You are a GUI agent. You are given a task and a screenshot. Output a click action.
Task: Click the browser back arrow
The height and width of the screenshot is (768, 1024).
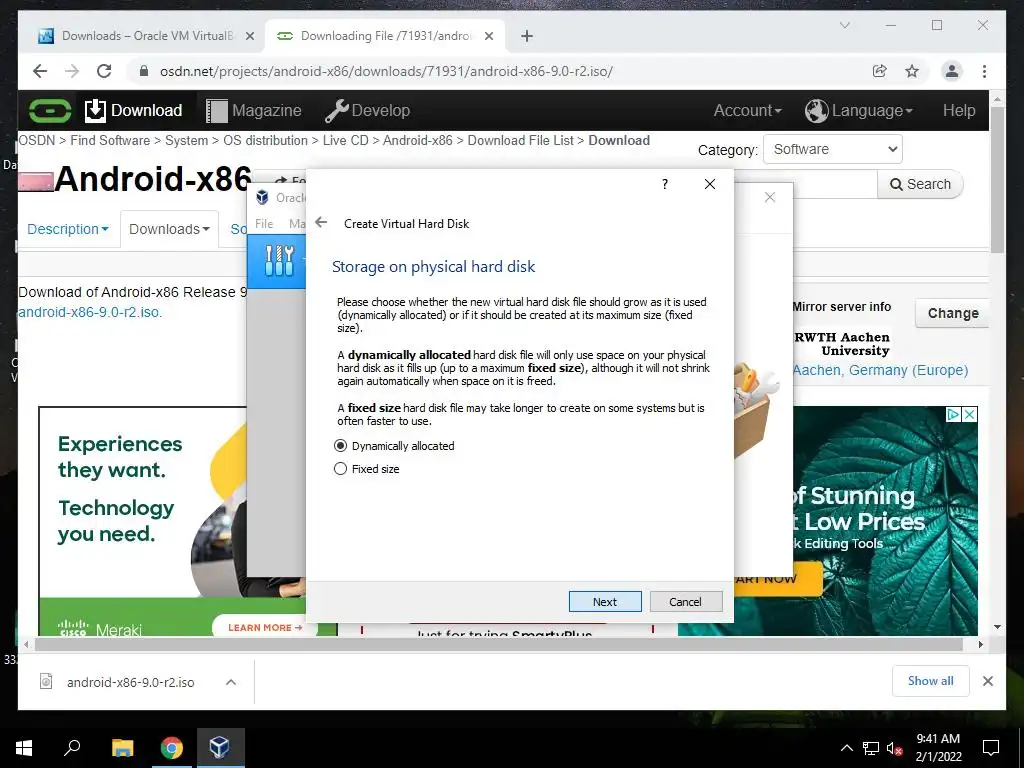[40, 71]
